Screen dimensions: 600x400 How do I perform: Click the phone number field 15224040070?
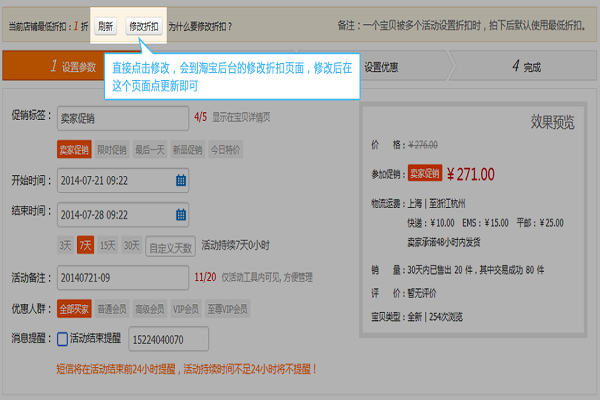pyautogui.click(x=168, y=339)
